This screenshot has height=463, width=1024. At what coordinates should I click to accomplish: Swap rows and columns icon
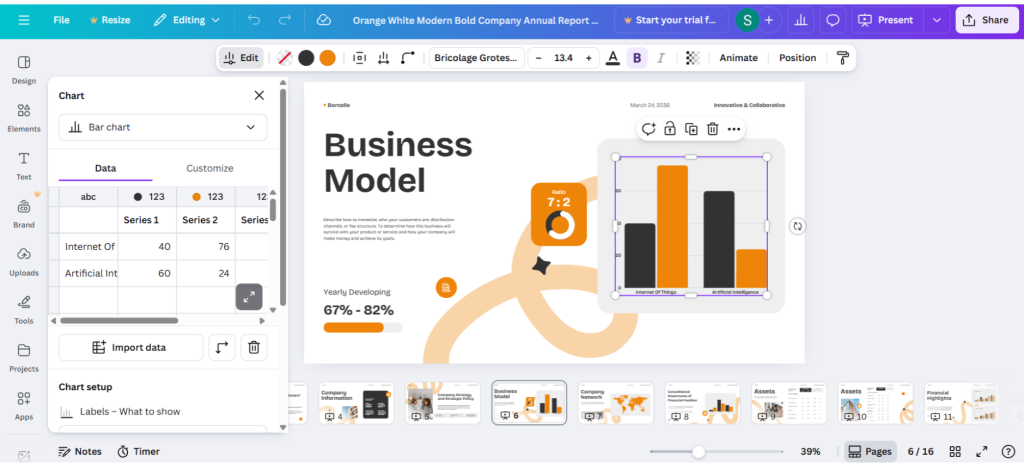222,347
